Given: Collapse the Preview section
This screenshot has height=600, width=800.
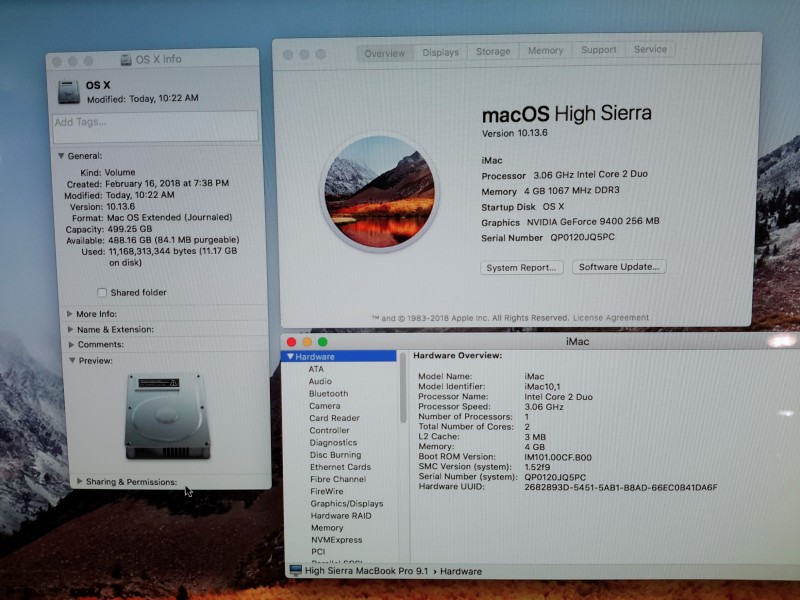Looking at the screenshot, I should click(x=72, y=360).
